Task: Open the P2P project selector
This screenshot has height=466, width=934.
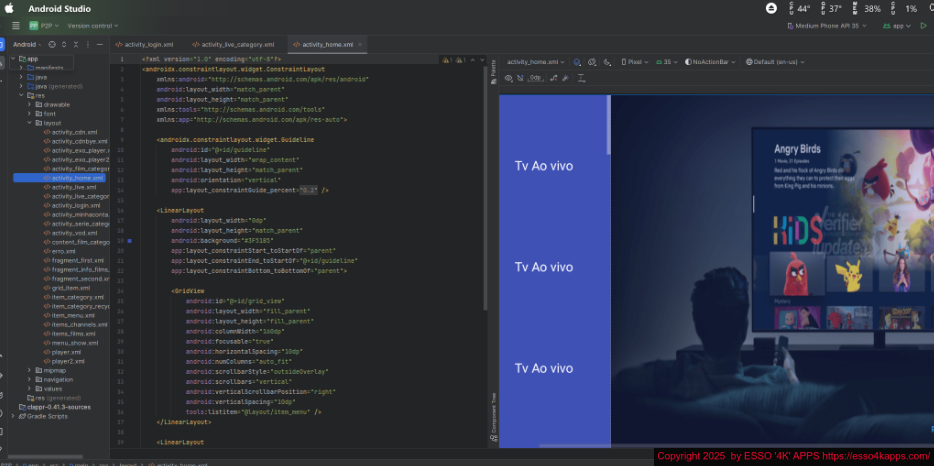Action: tap(44, 26)
